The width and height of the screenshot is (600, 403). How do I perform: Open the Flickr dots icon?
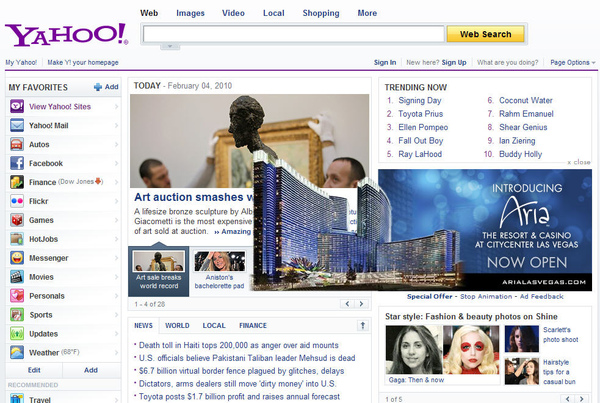17,201
